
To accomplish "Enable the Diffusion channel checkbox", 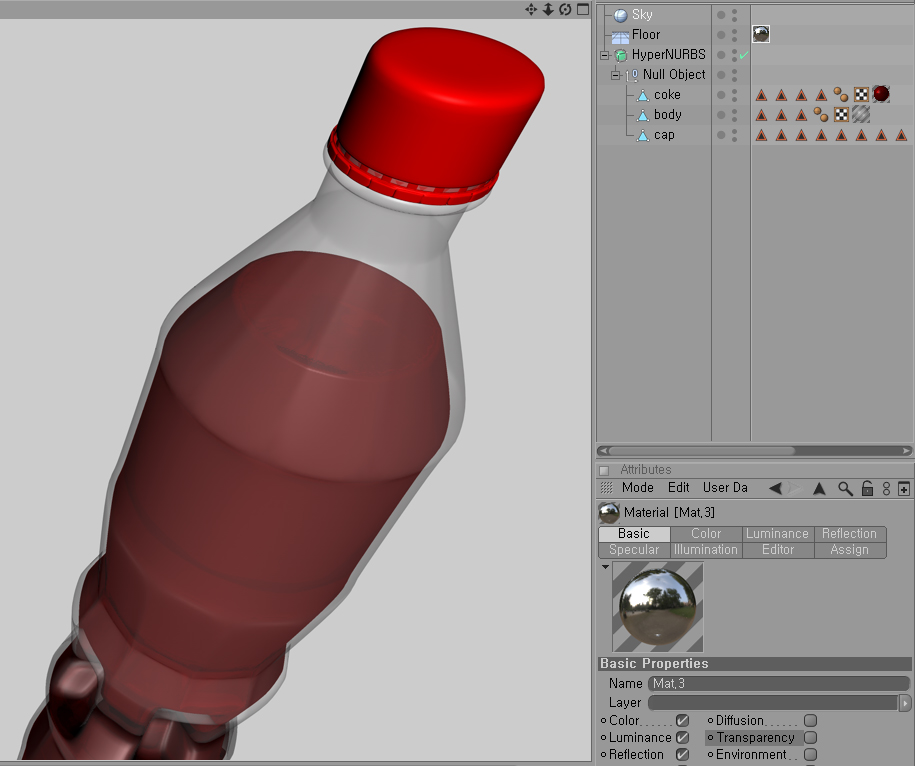I will point(810,720).
